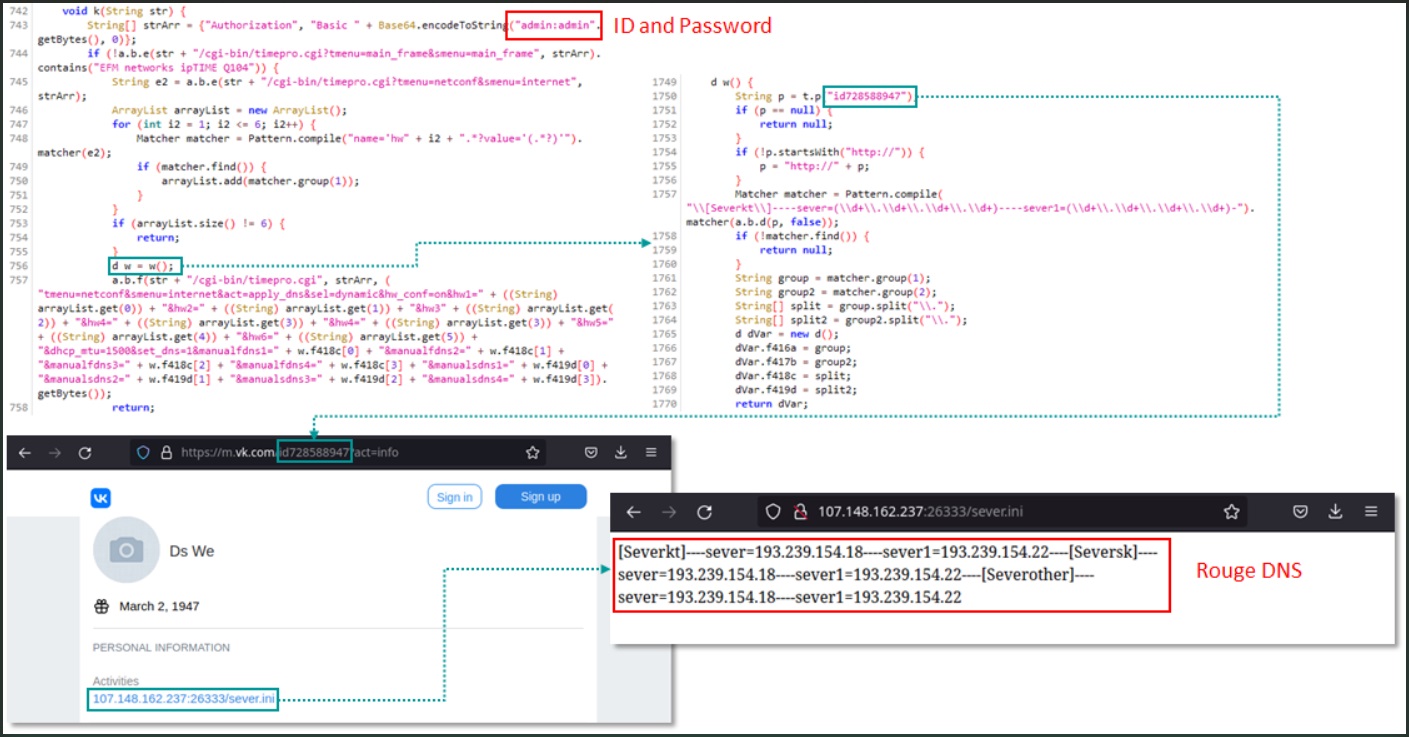This screenshot has width=1409, height=737.
Task: Click the VK Sign in button
Action: click(454, 497)
